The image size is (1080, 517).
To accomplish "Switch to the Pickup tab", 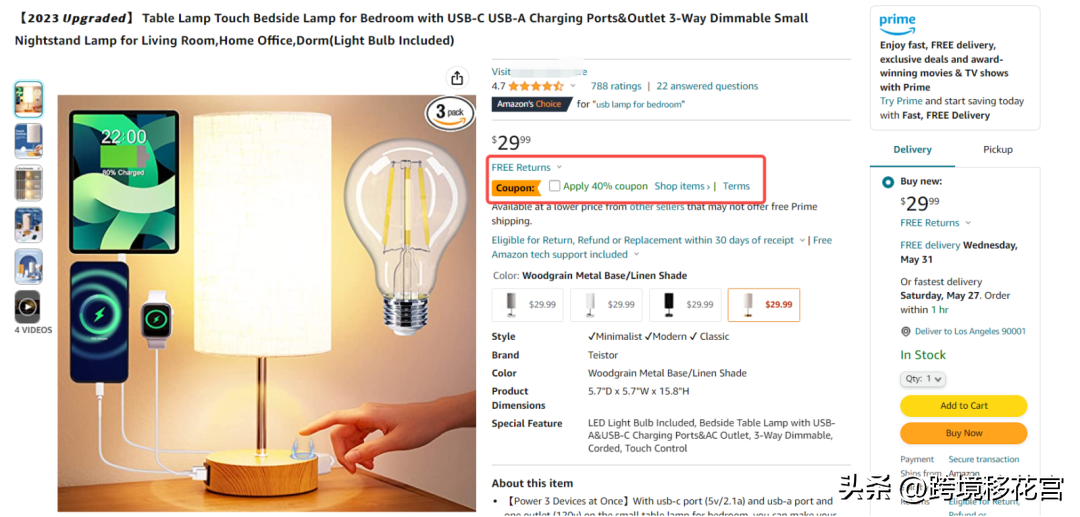I will (x=997, y=149).
